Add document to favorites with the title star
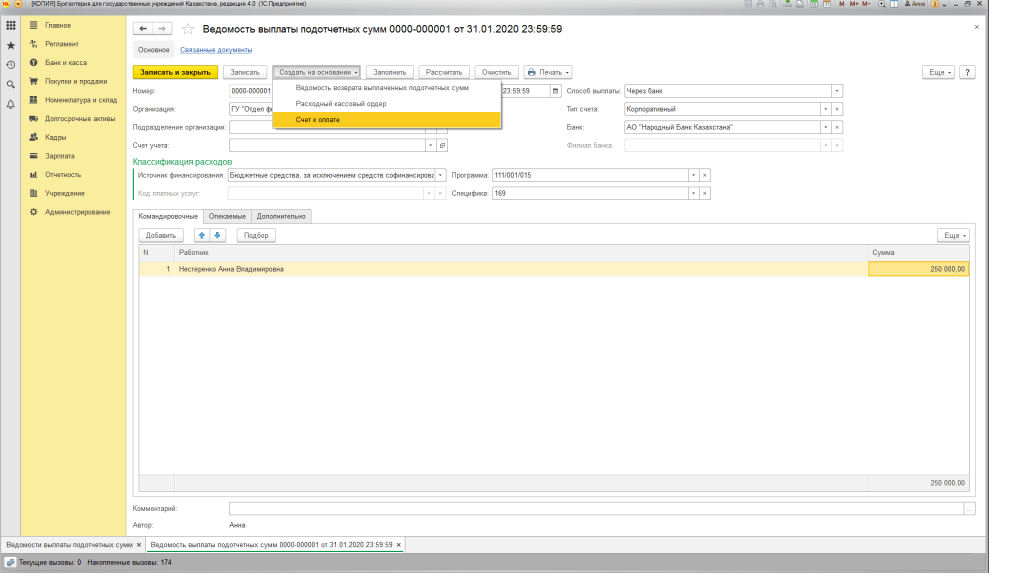Viewport: 1024px width, 576px height. tap(187, 29)
